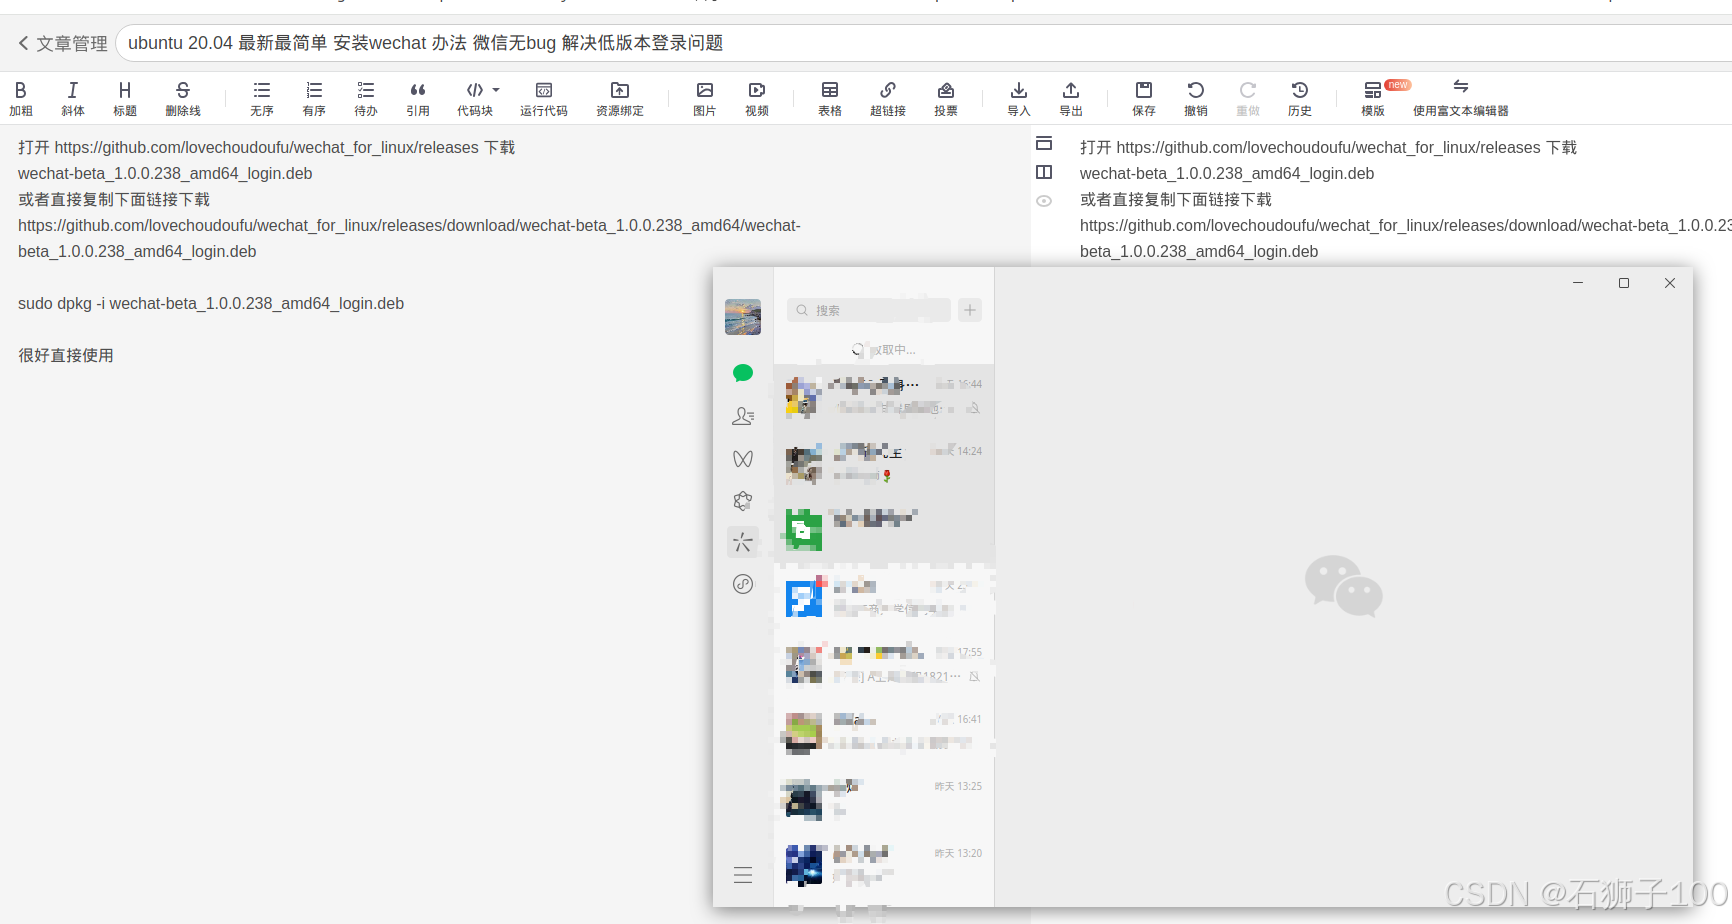The image size is (1732, 924).
Task: Insert an image with the 图片 tool
Action: tap(704, 97)
